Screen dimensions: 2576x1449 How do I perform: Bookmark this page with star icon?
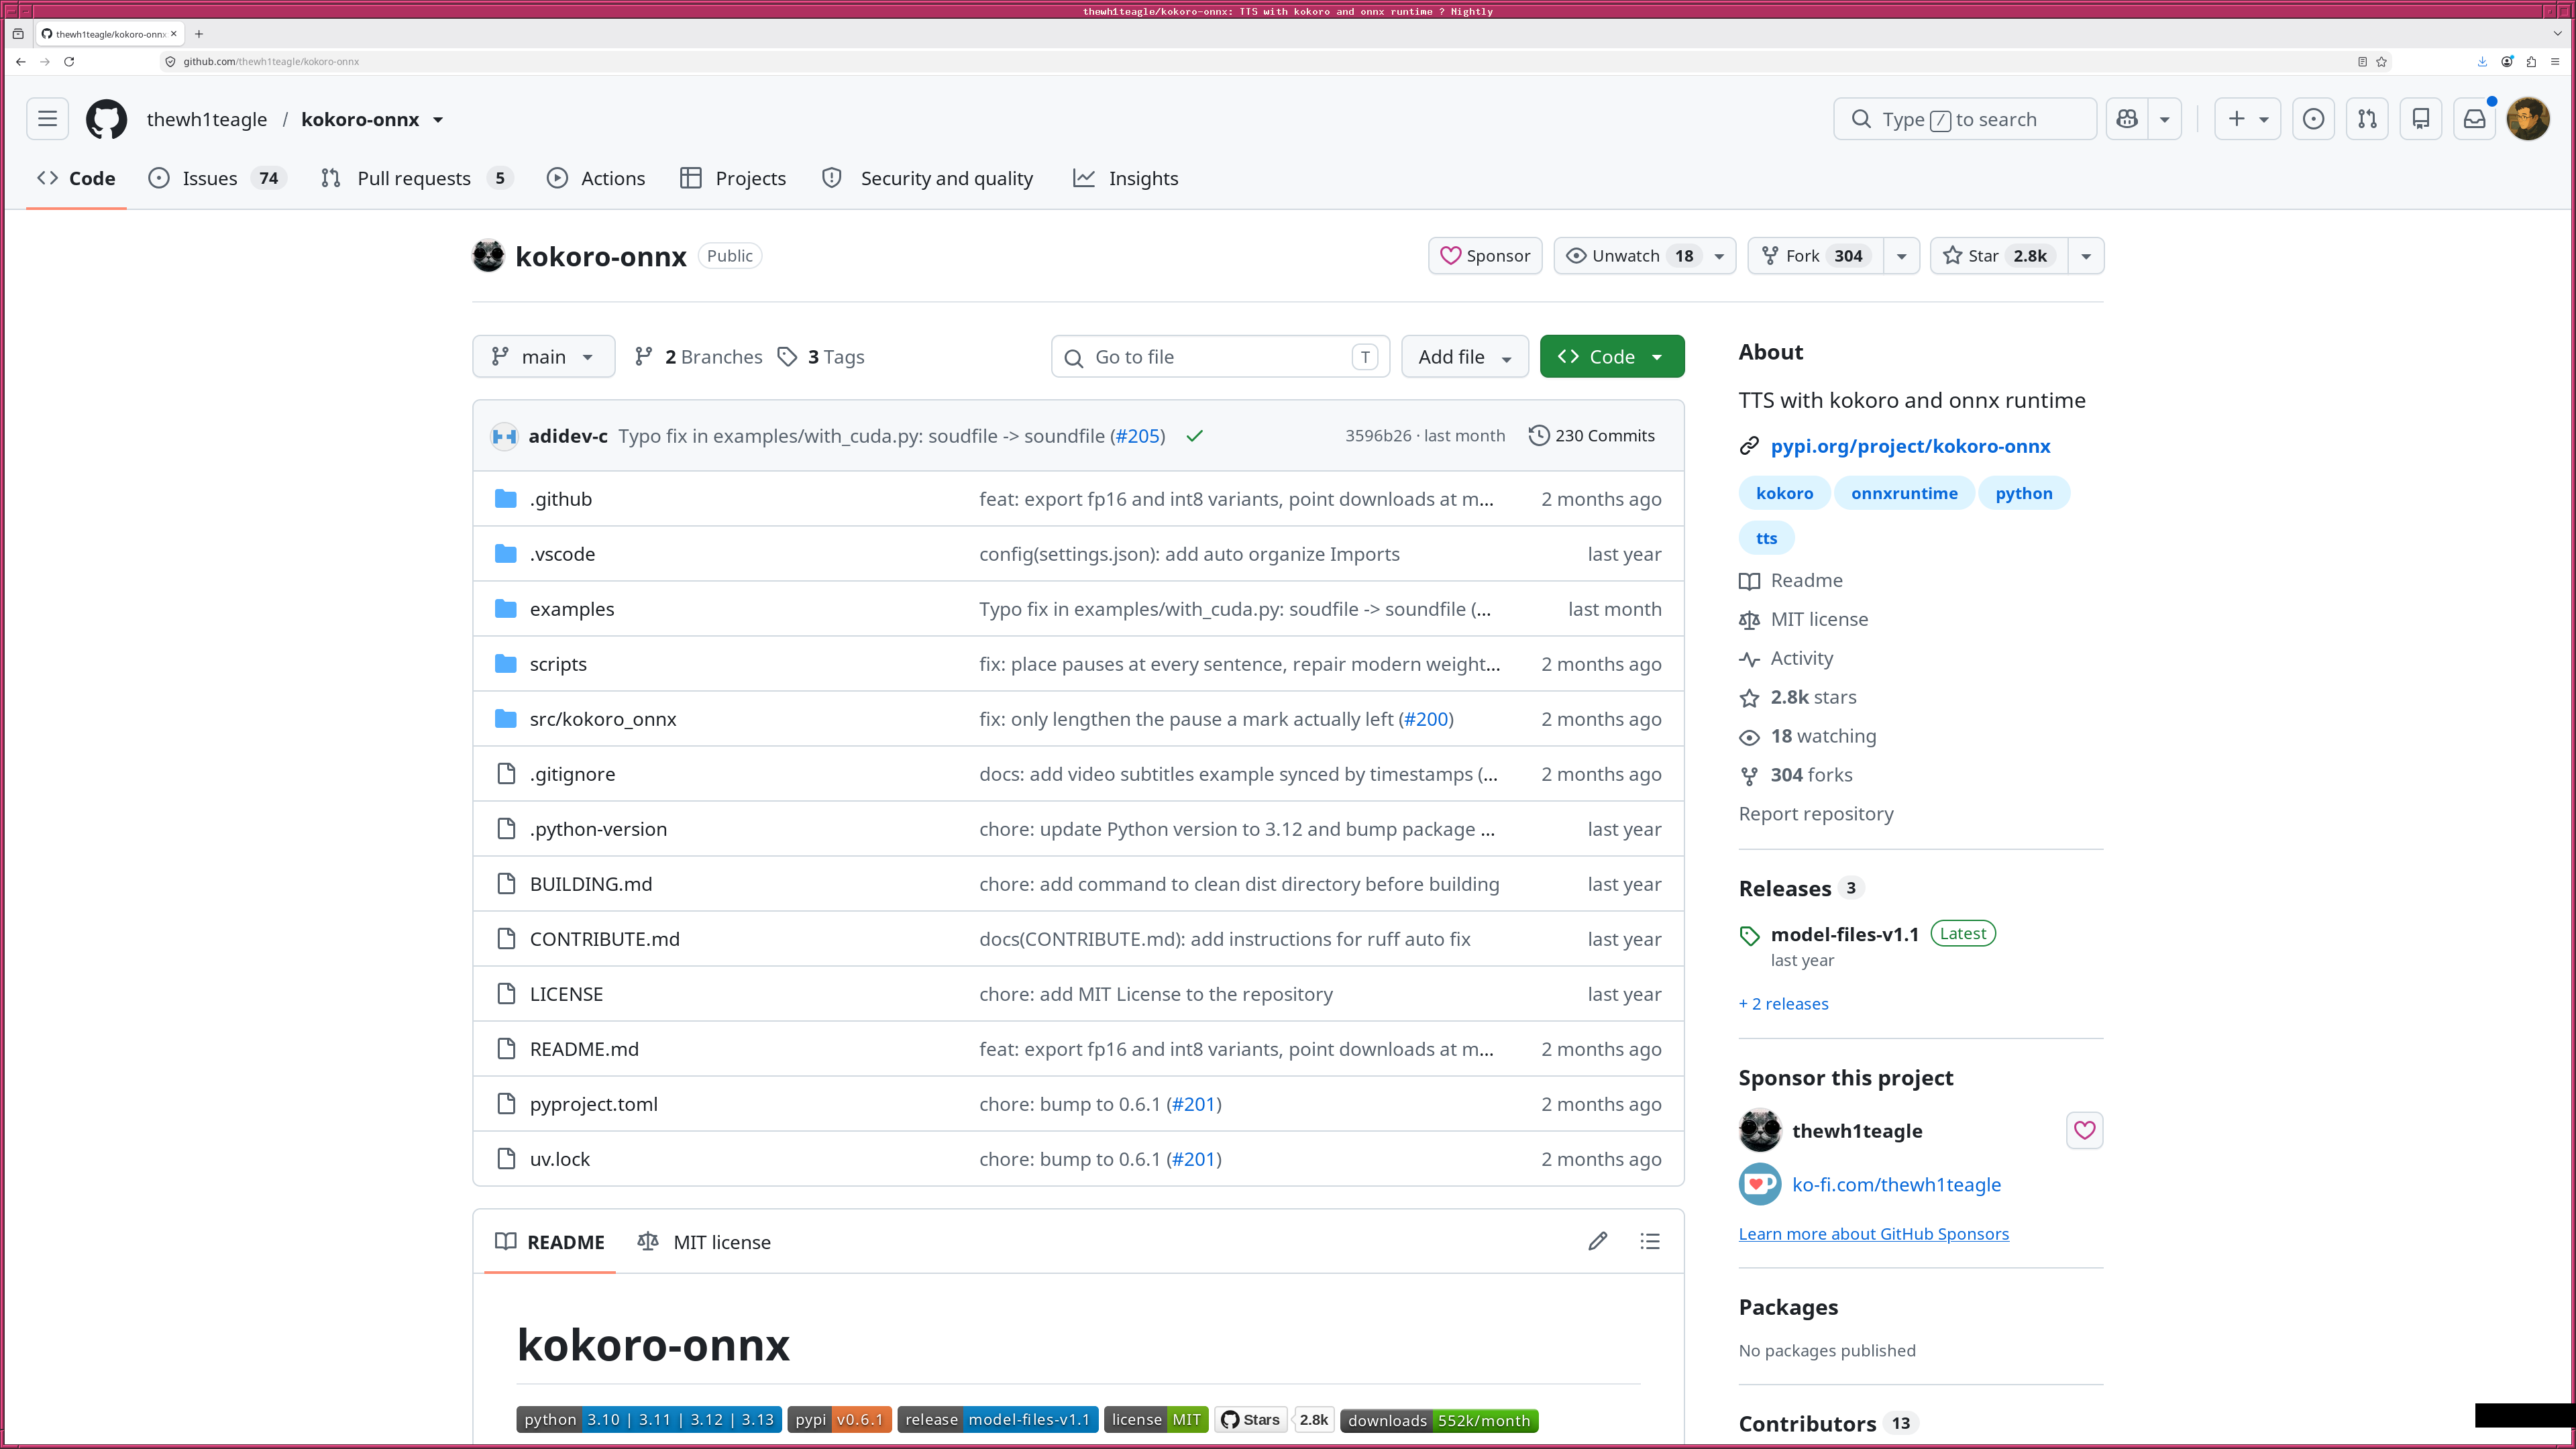coord(2382,61)
